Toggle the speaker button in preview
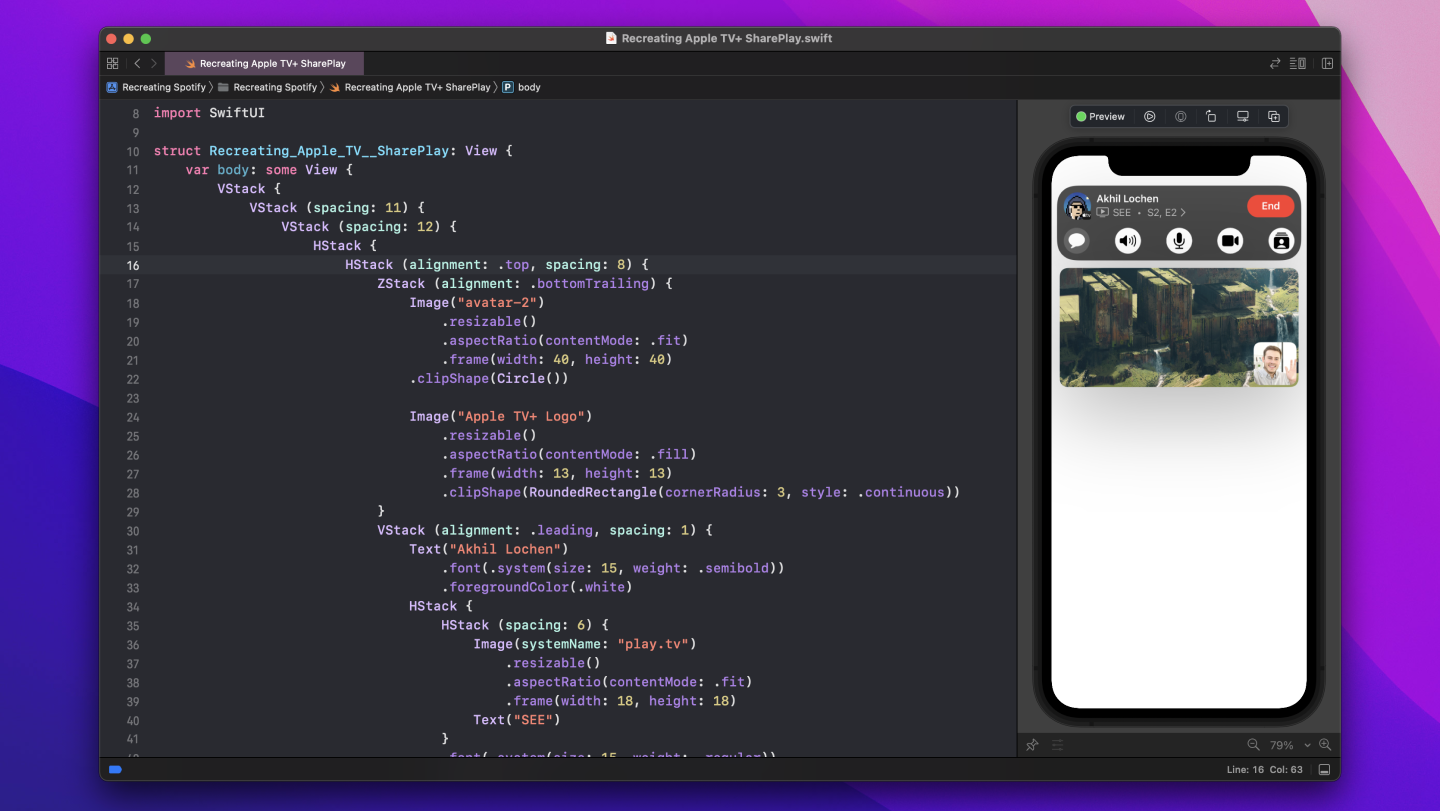This screenshot has height=811, width=1440. [1128, 240]
